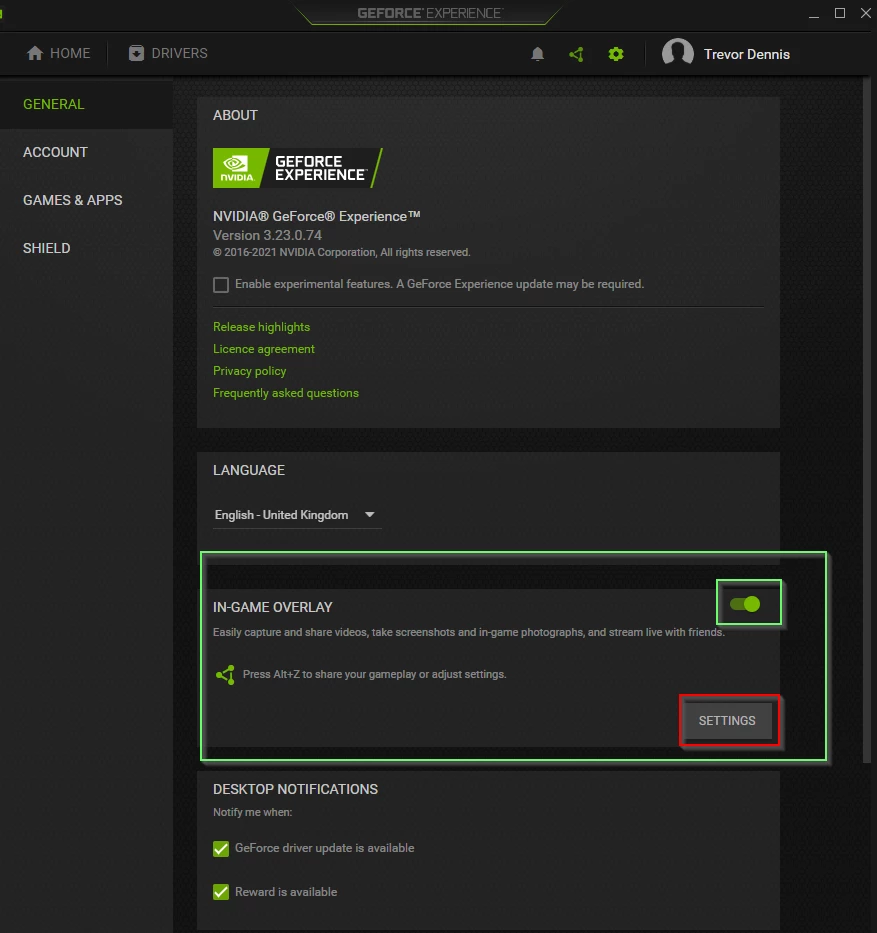Click the LANGUAGE section heading

[249, 470]
